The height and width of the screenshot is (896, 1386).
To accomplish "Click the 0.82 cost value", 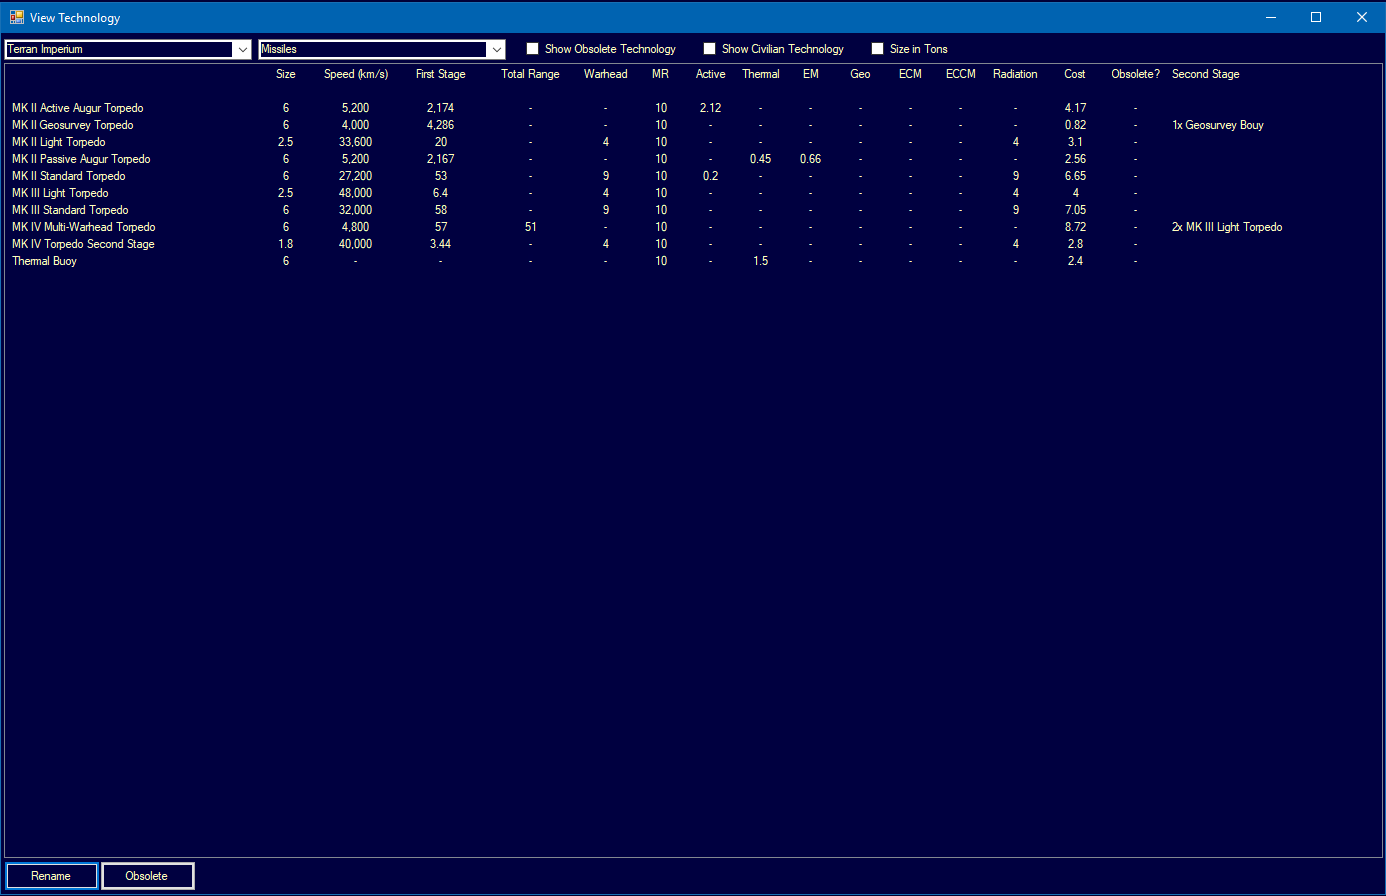I will point(1076,125).
